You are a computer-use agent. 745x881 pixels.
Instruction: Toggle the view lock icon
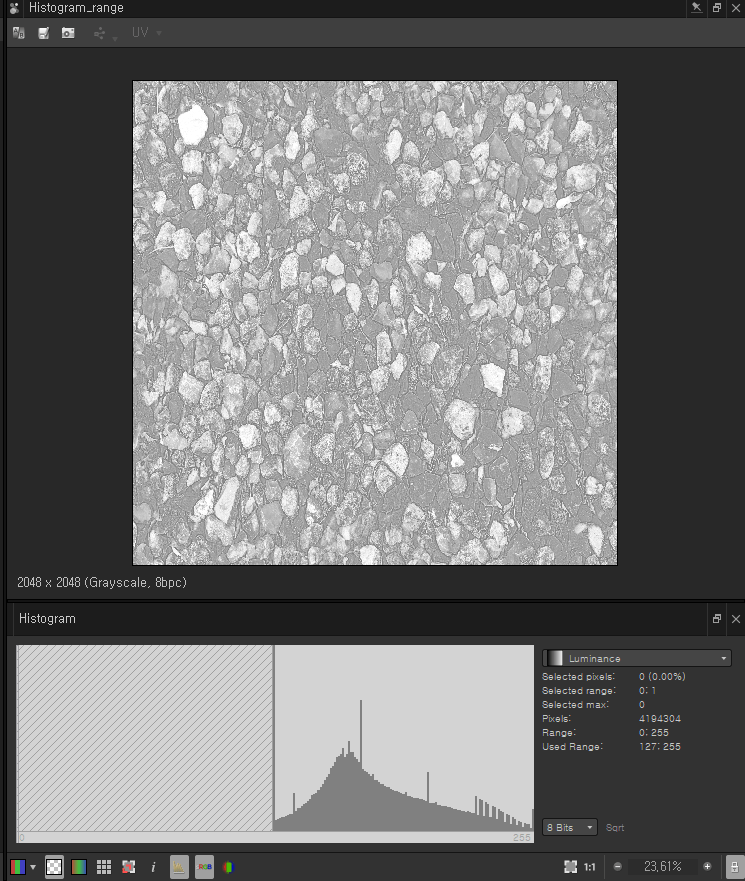[734, 867]
